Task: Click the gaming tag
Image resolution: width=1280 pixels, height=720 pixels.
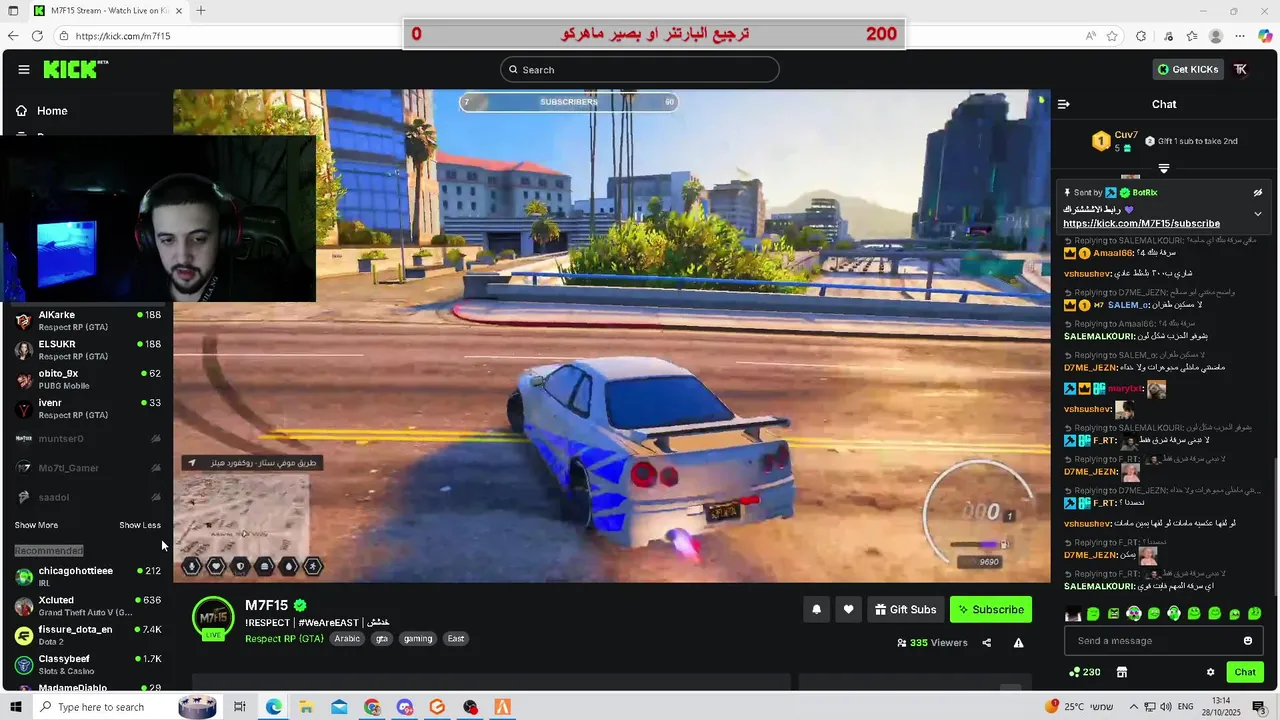Action: [418, 639]
